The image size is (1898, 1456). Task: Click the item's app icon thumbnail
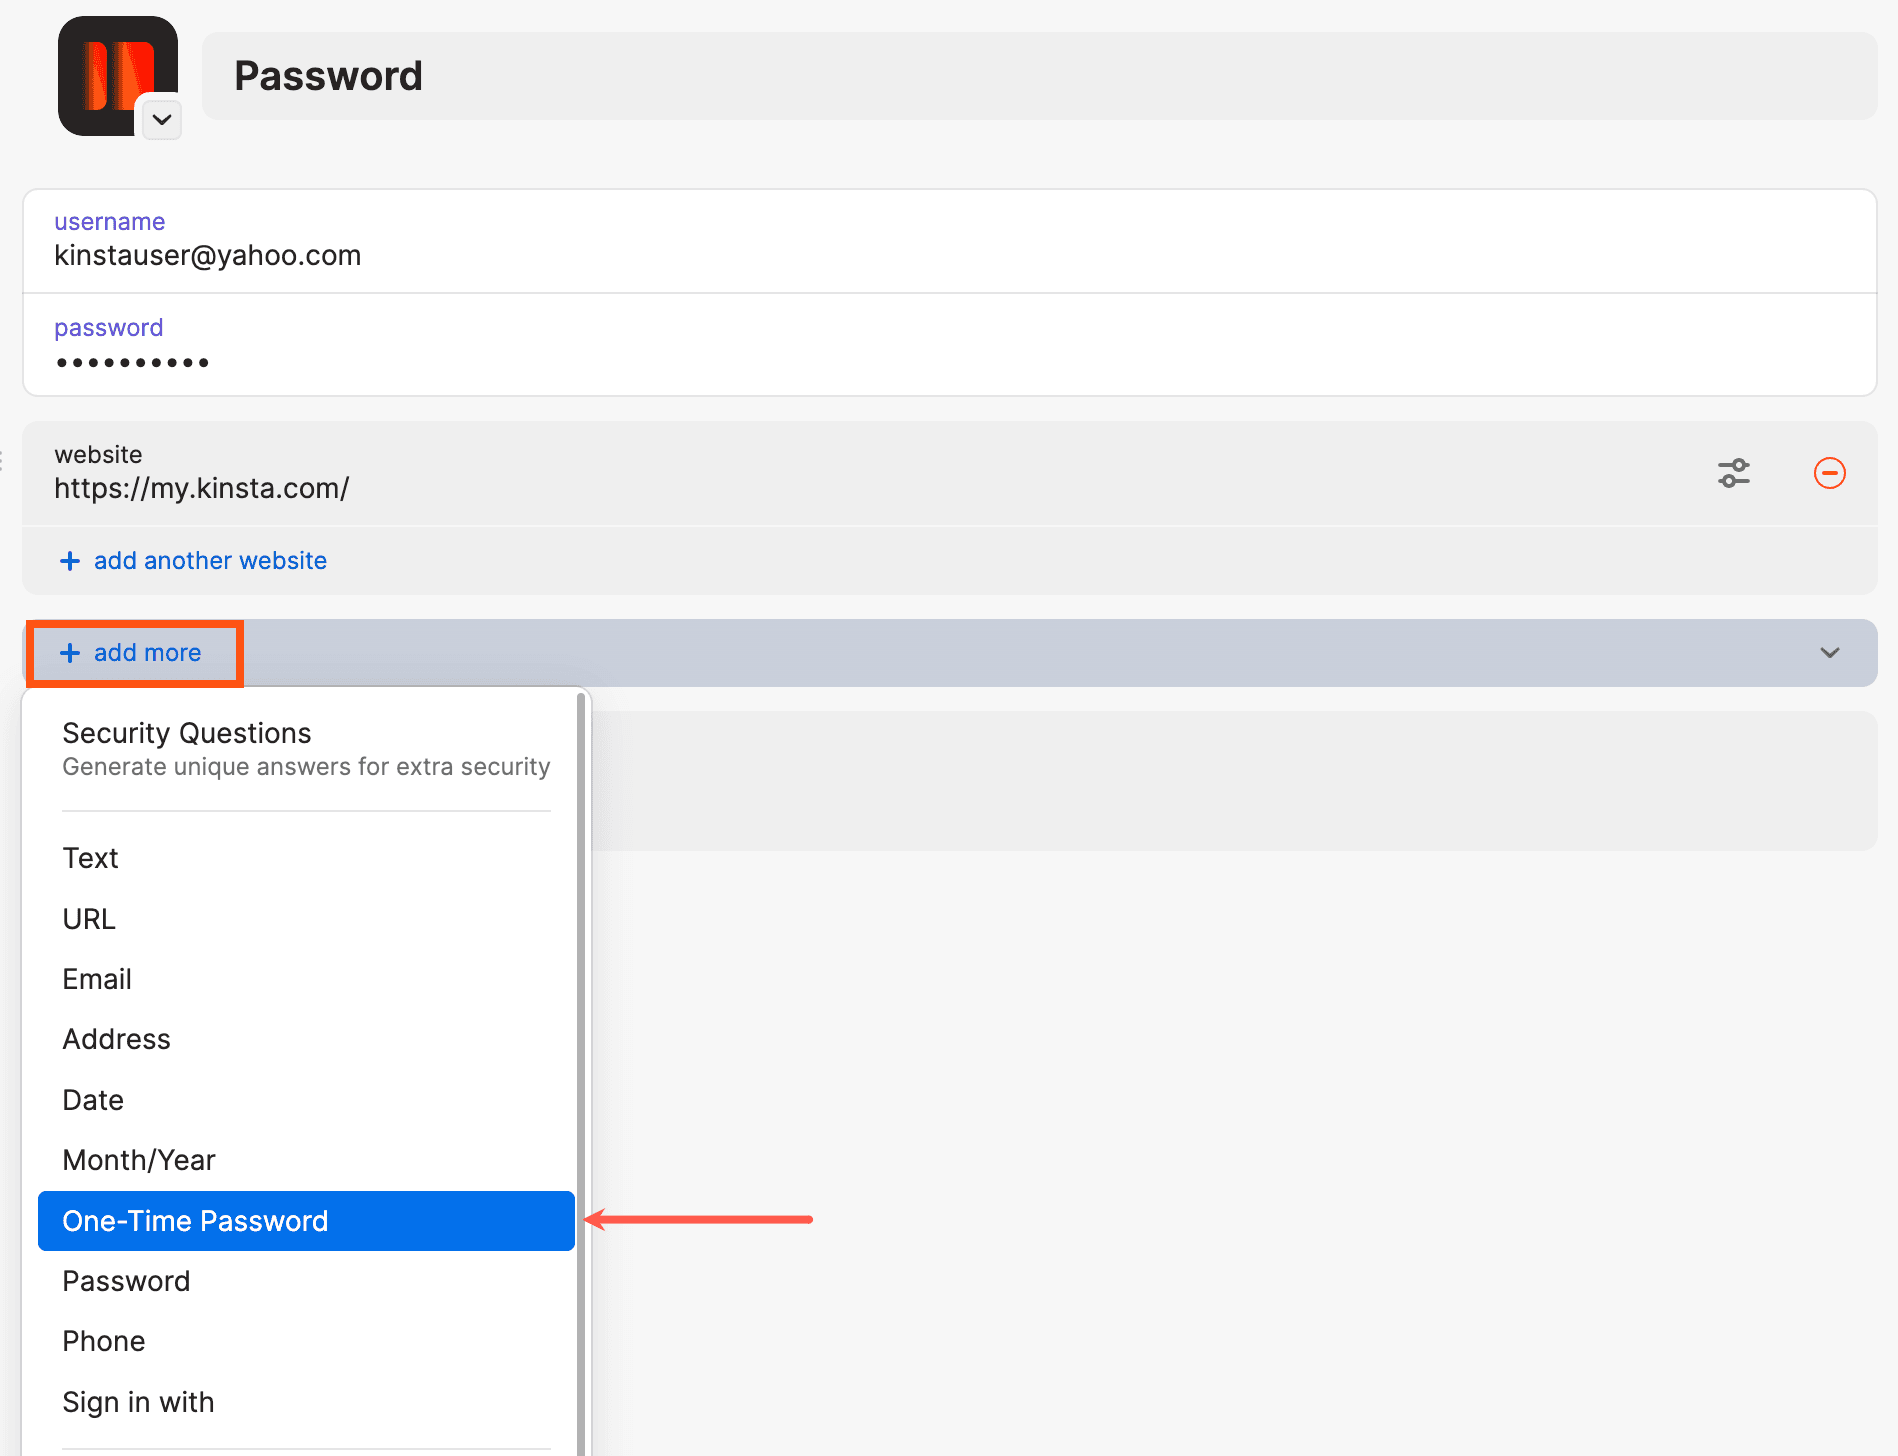[117, 75]
